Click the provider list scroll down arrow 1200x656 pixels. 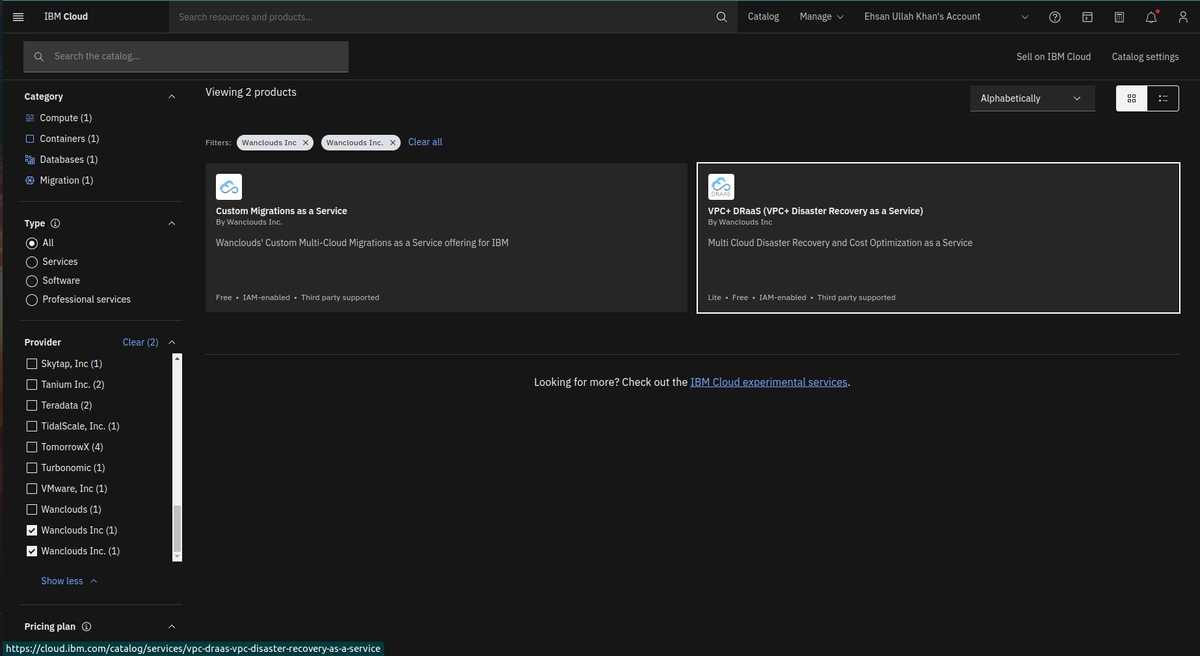178,556
